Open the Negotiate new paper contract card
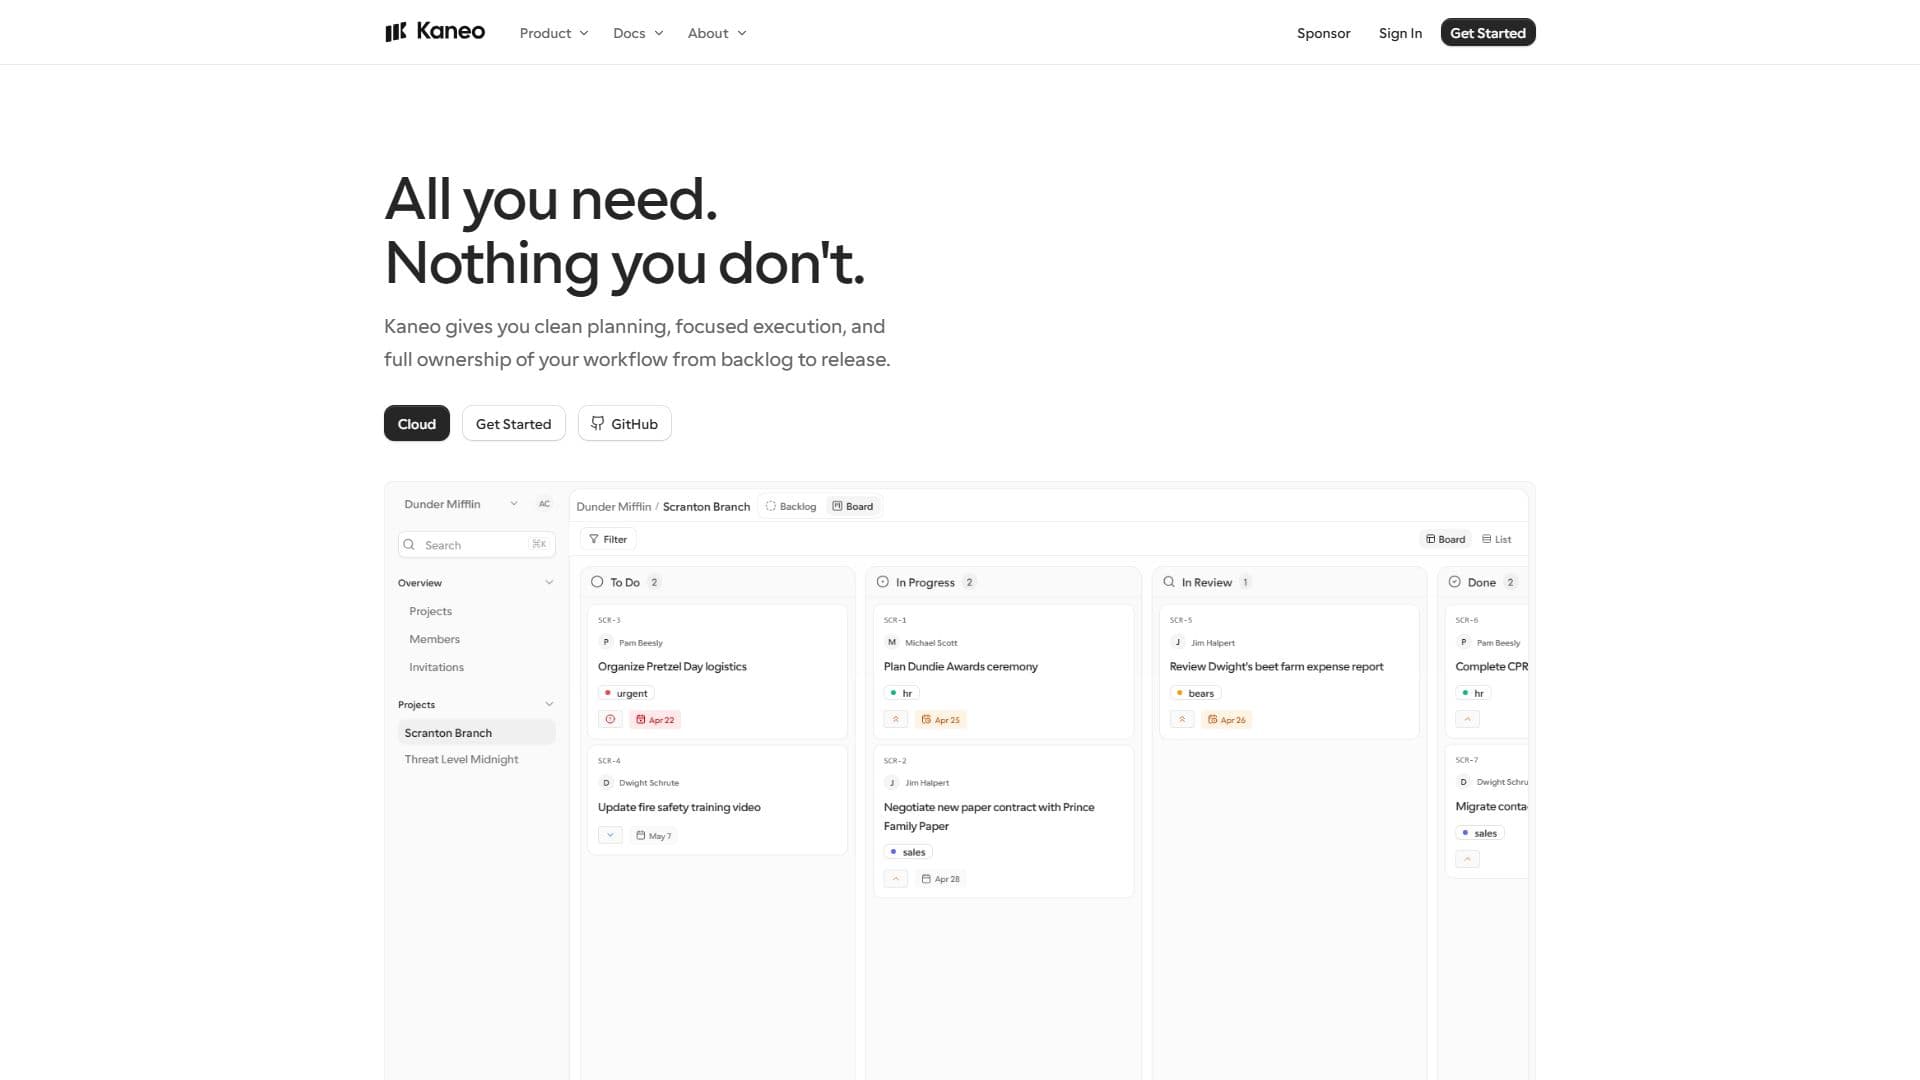 point(1003,821)
